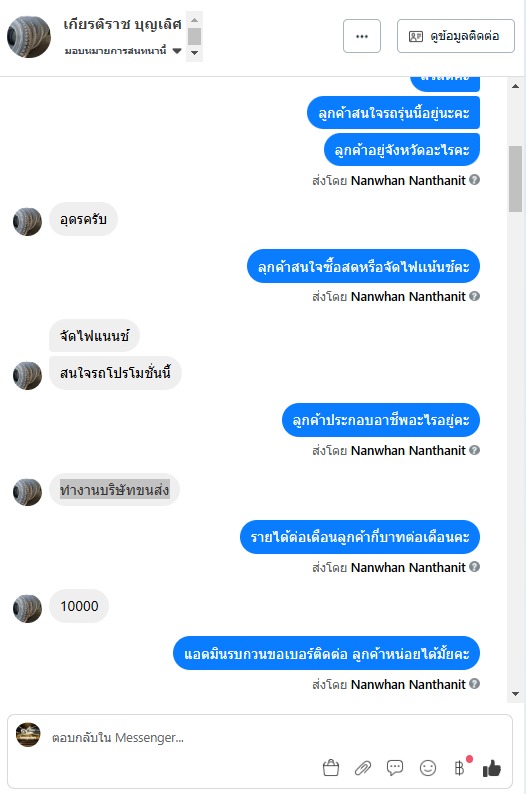
Task: Expand มอบหมายการสนทนานี้ assignment dropdown
Action: tap(177, 51)
